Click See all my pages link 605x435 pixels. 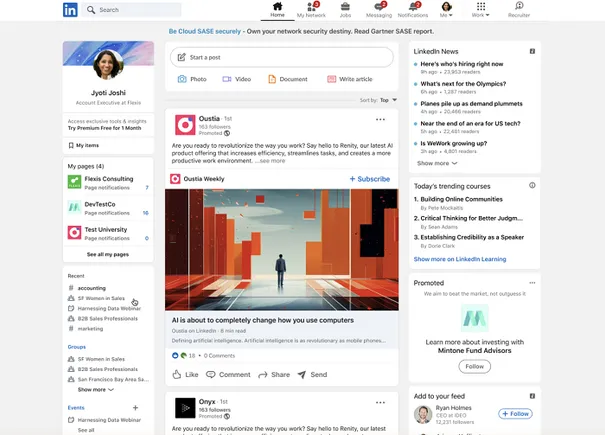106,255
